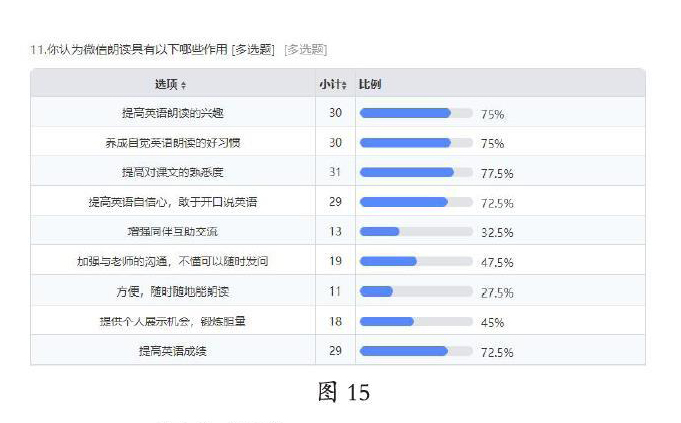Image resolution: width=681 pixels, height=423 pixels.
Task: Select the row label 提高英语成绩
Action: click(x=172, y=351)
